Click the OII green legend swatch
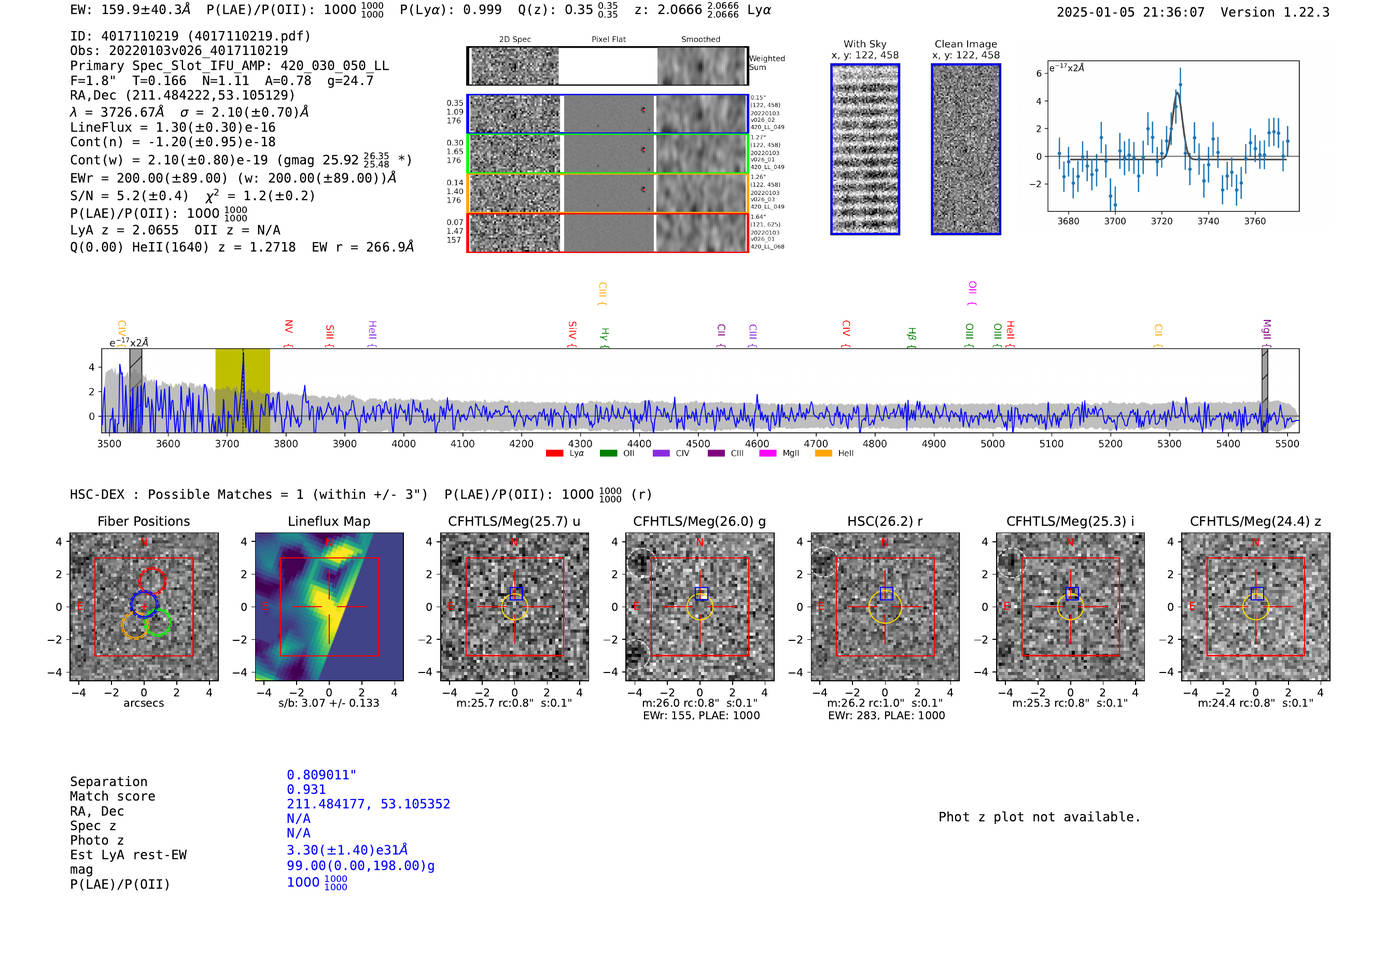The height and width of the screenshot is (953, 1400). click(608, 454)
